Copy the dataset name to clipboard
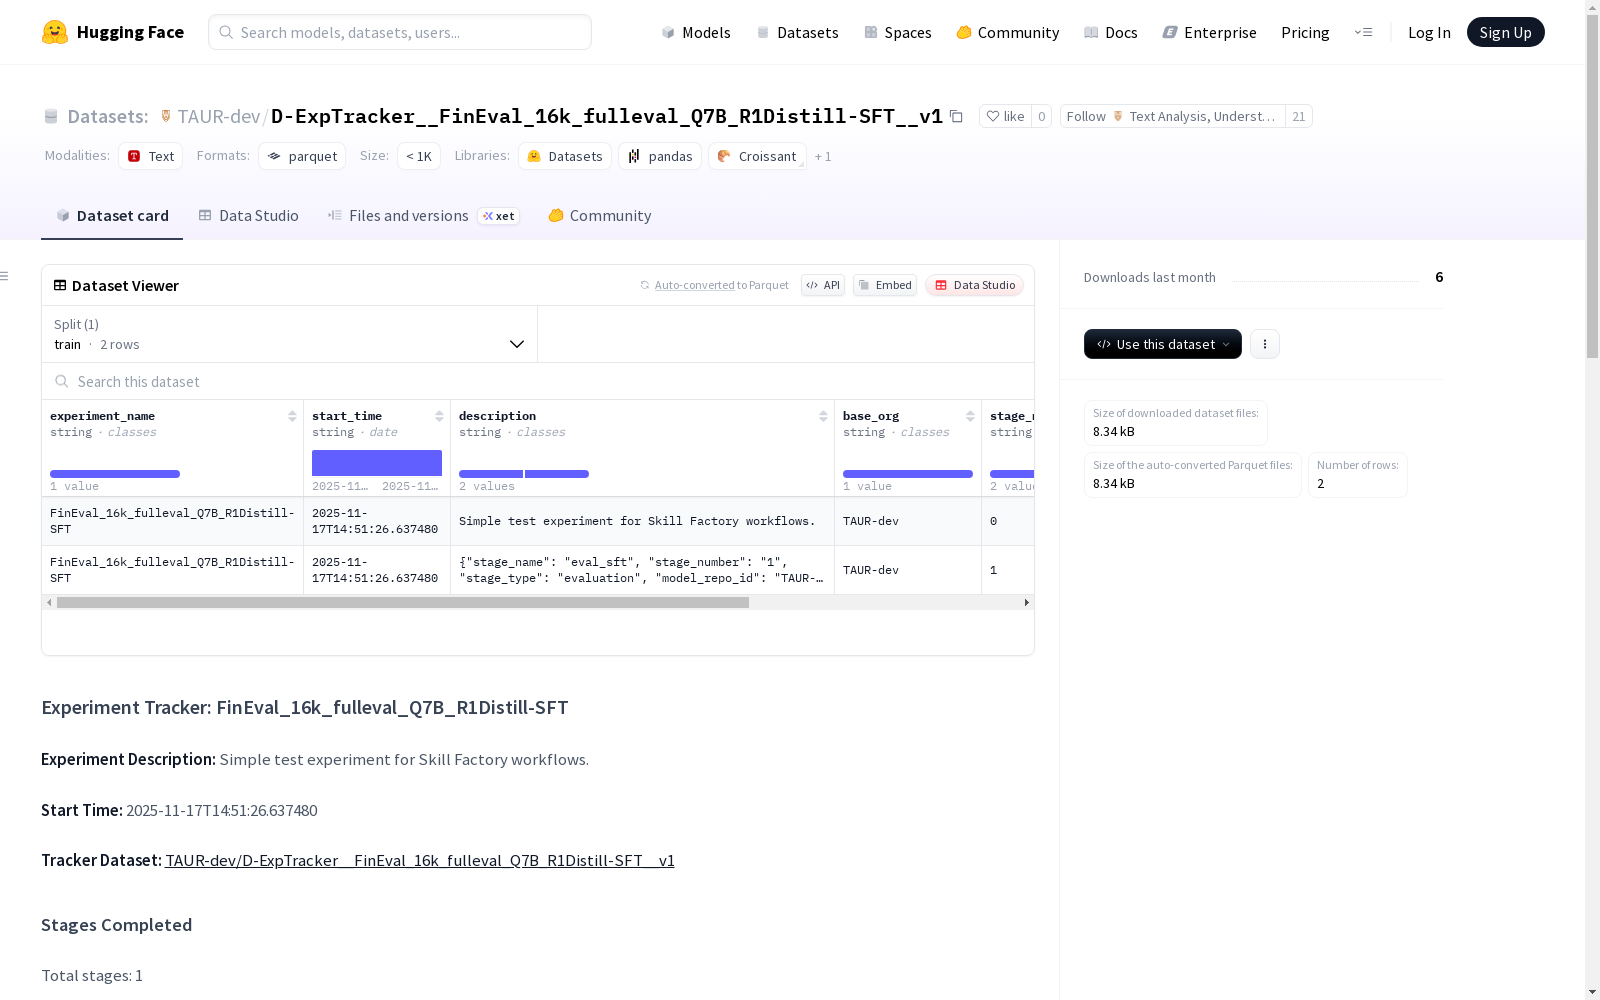Screen dimensions: 1600x1000 (x=956, y=116)
